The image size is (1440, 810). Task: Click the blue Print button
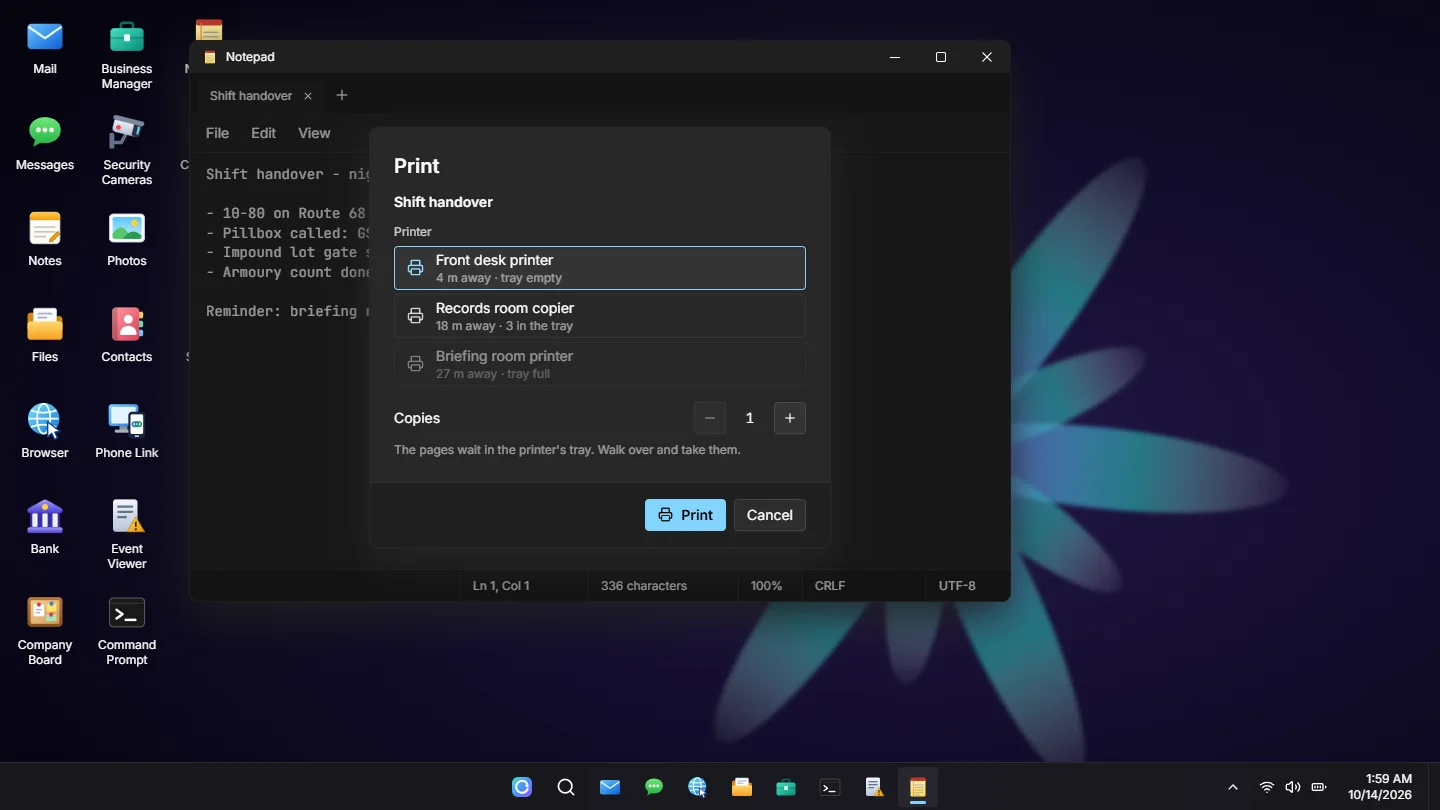(685, 515)
